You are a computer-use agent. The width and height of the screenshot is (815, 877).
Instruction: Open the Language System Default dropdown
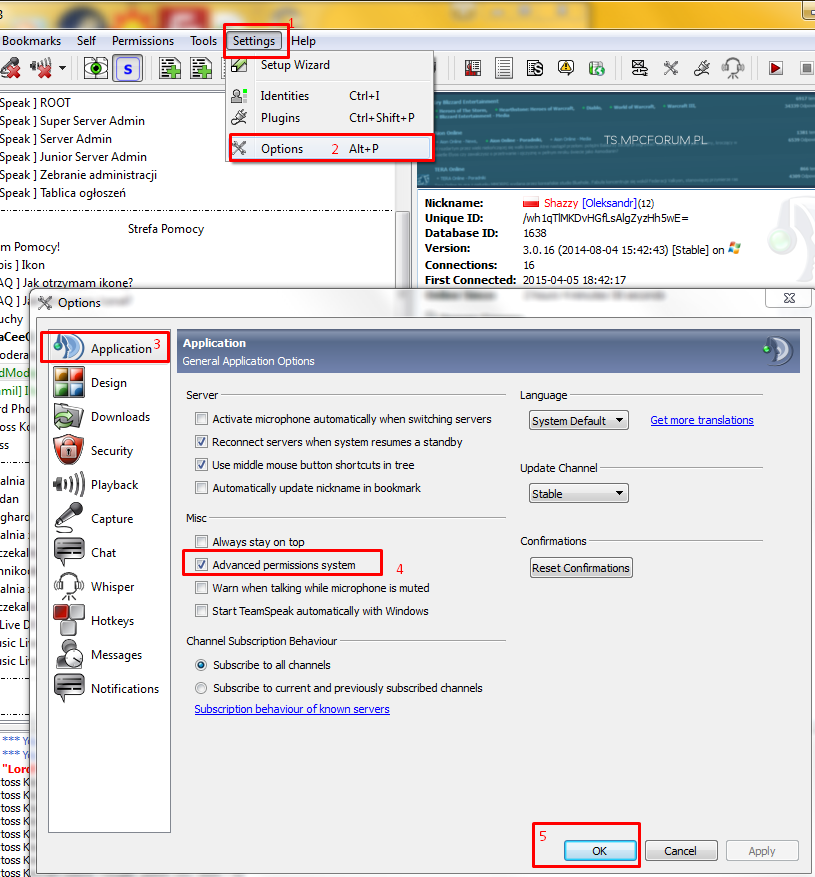coord(578,421)
